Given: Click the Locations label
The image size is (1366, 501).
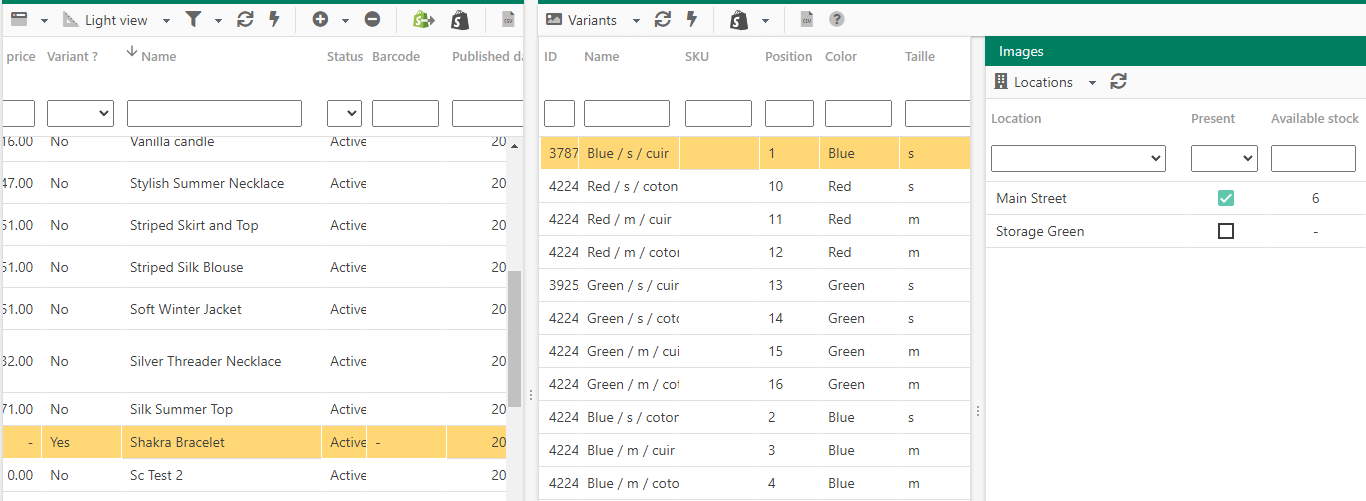Looking at the screenshot, I should (x=1043, y=82).
